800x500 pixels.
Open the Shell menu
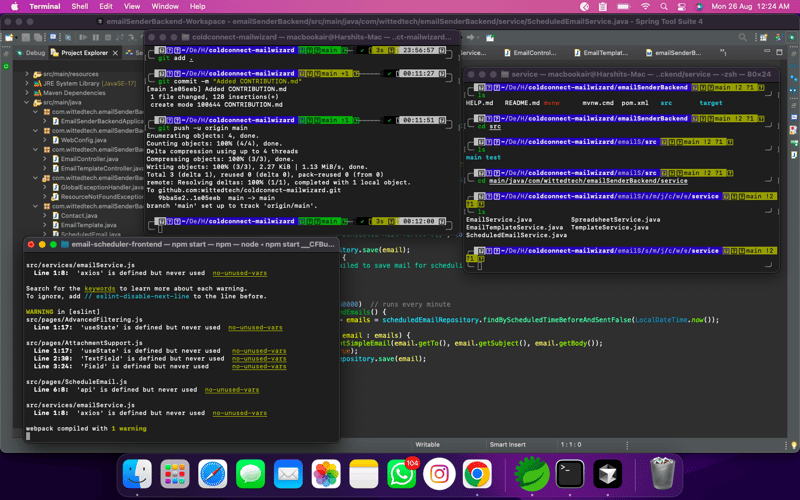(80, 7)
